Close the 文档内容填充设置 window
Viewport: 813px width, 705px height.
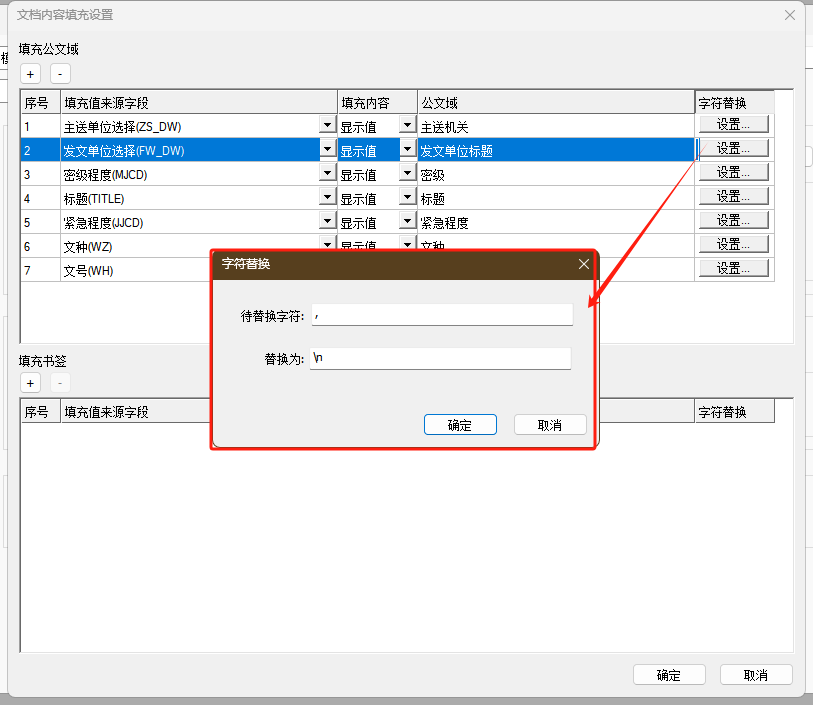(790, 15)
